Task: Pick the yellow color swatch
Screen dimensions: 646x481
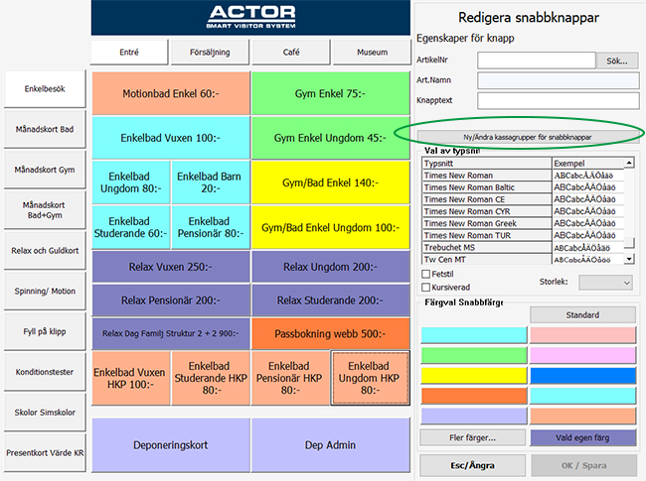Action: tap(474, 376)
